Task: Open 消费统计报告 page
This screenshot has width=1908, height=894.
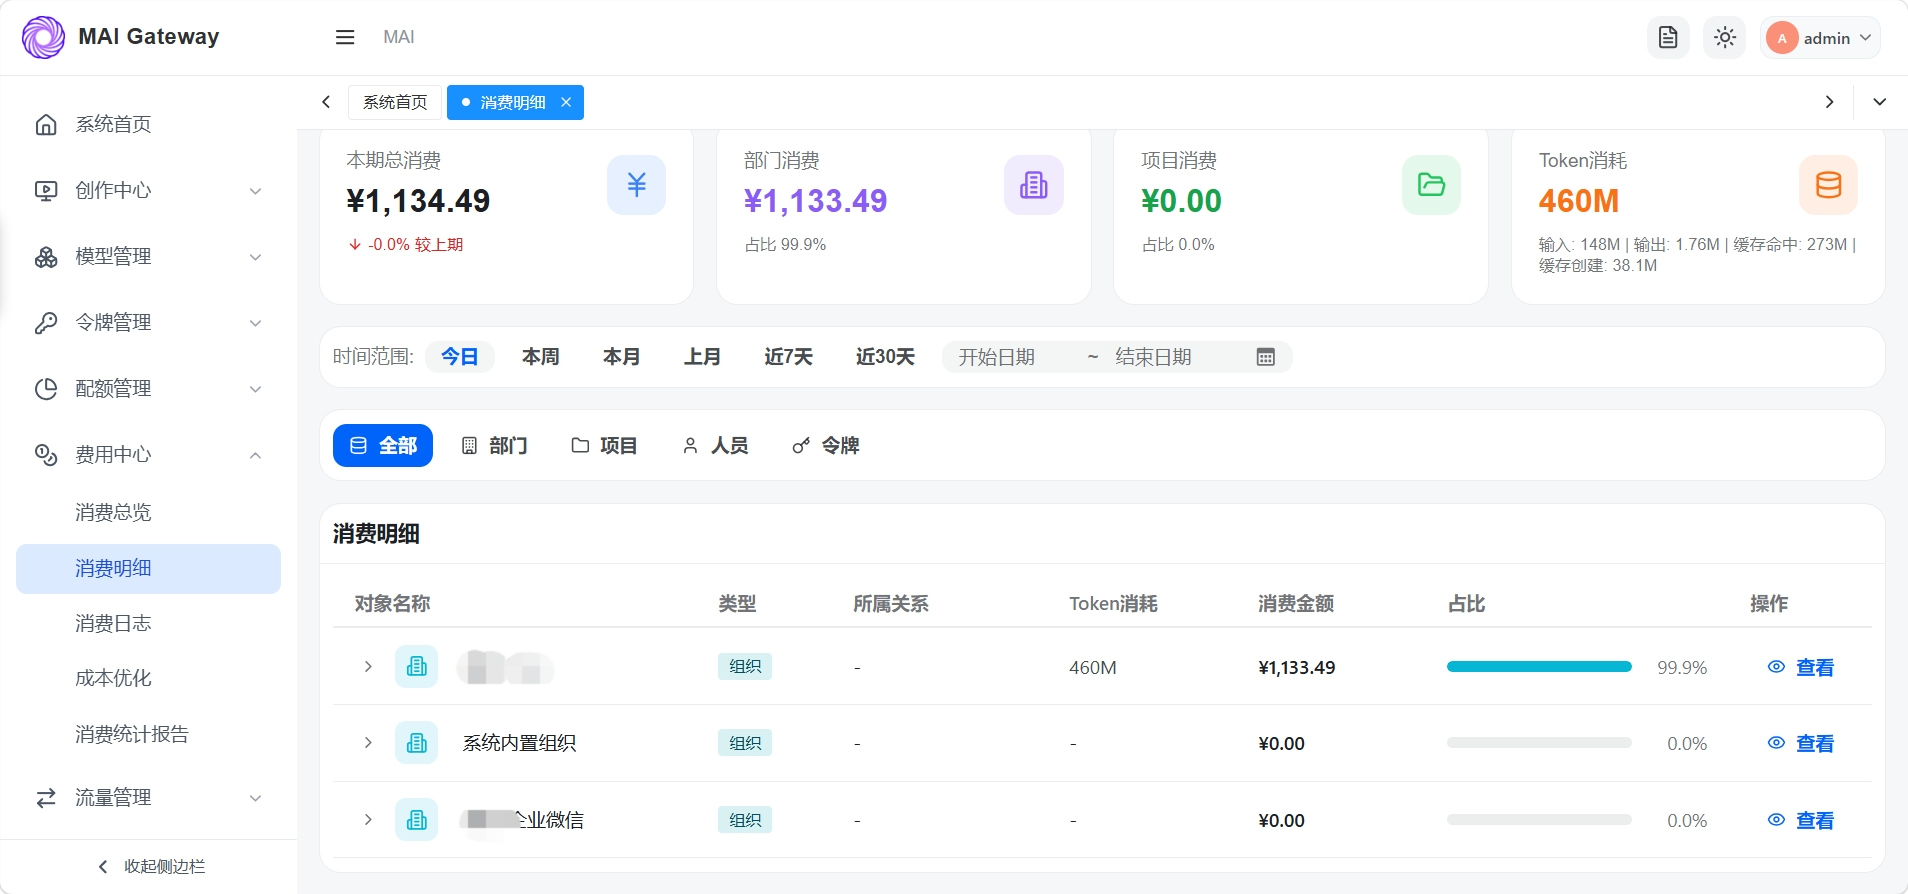Action: (148, 734)
